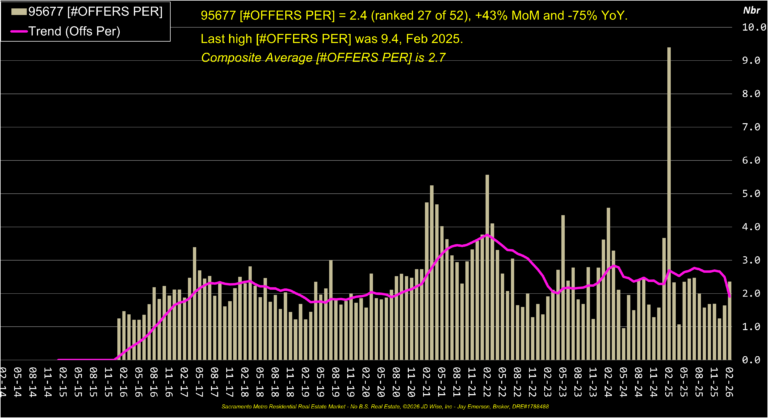Viewport: 768px width, 418px height.
Task: Click the 8.0 y-axis label
Action: tap(750, 94)
